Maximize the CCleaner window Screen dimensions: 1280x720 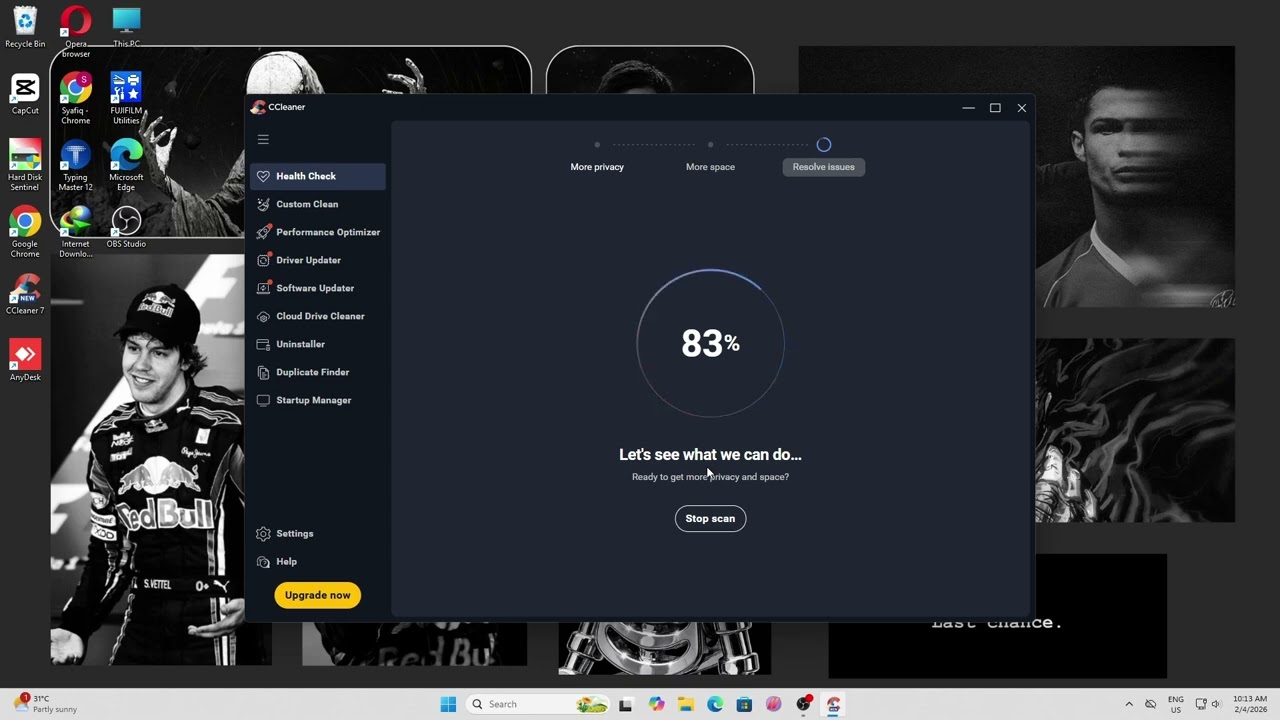point(995,108)
